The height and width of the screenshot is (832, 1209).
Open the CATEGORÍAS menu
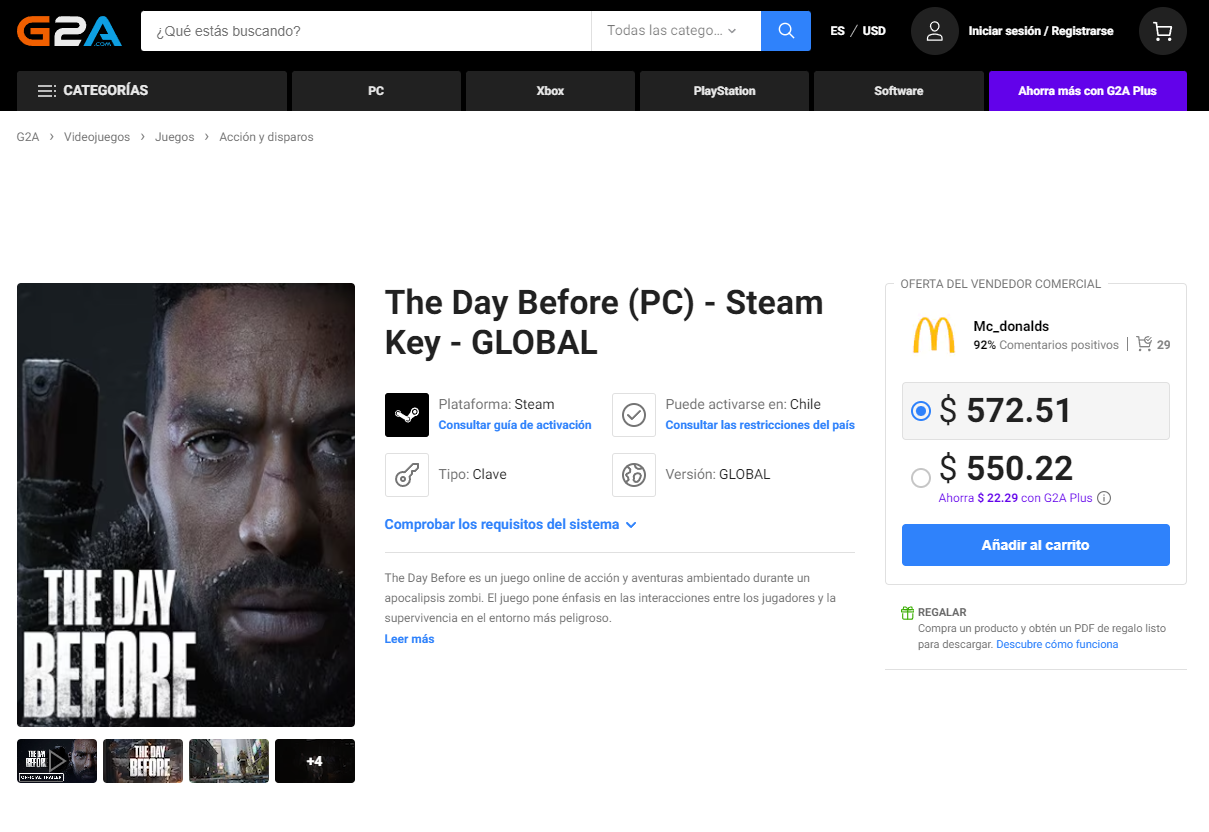(152, 91)
